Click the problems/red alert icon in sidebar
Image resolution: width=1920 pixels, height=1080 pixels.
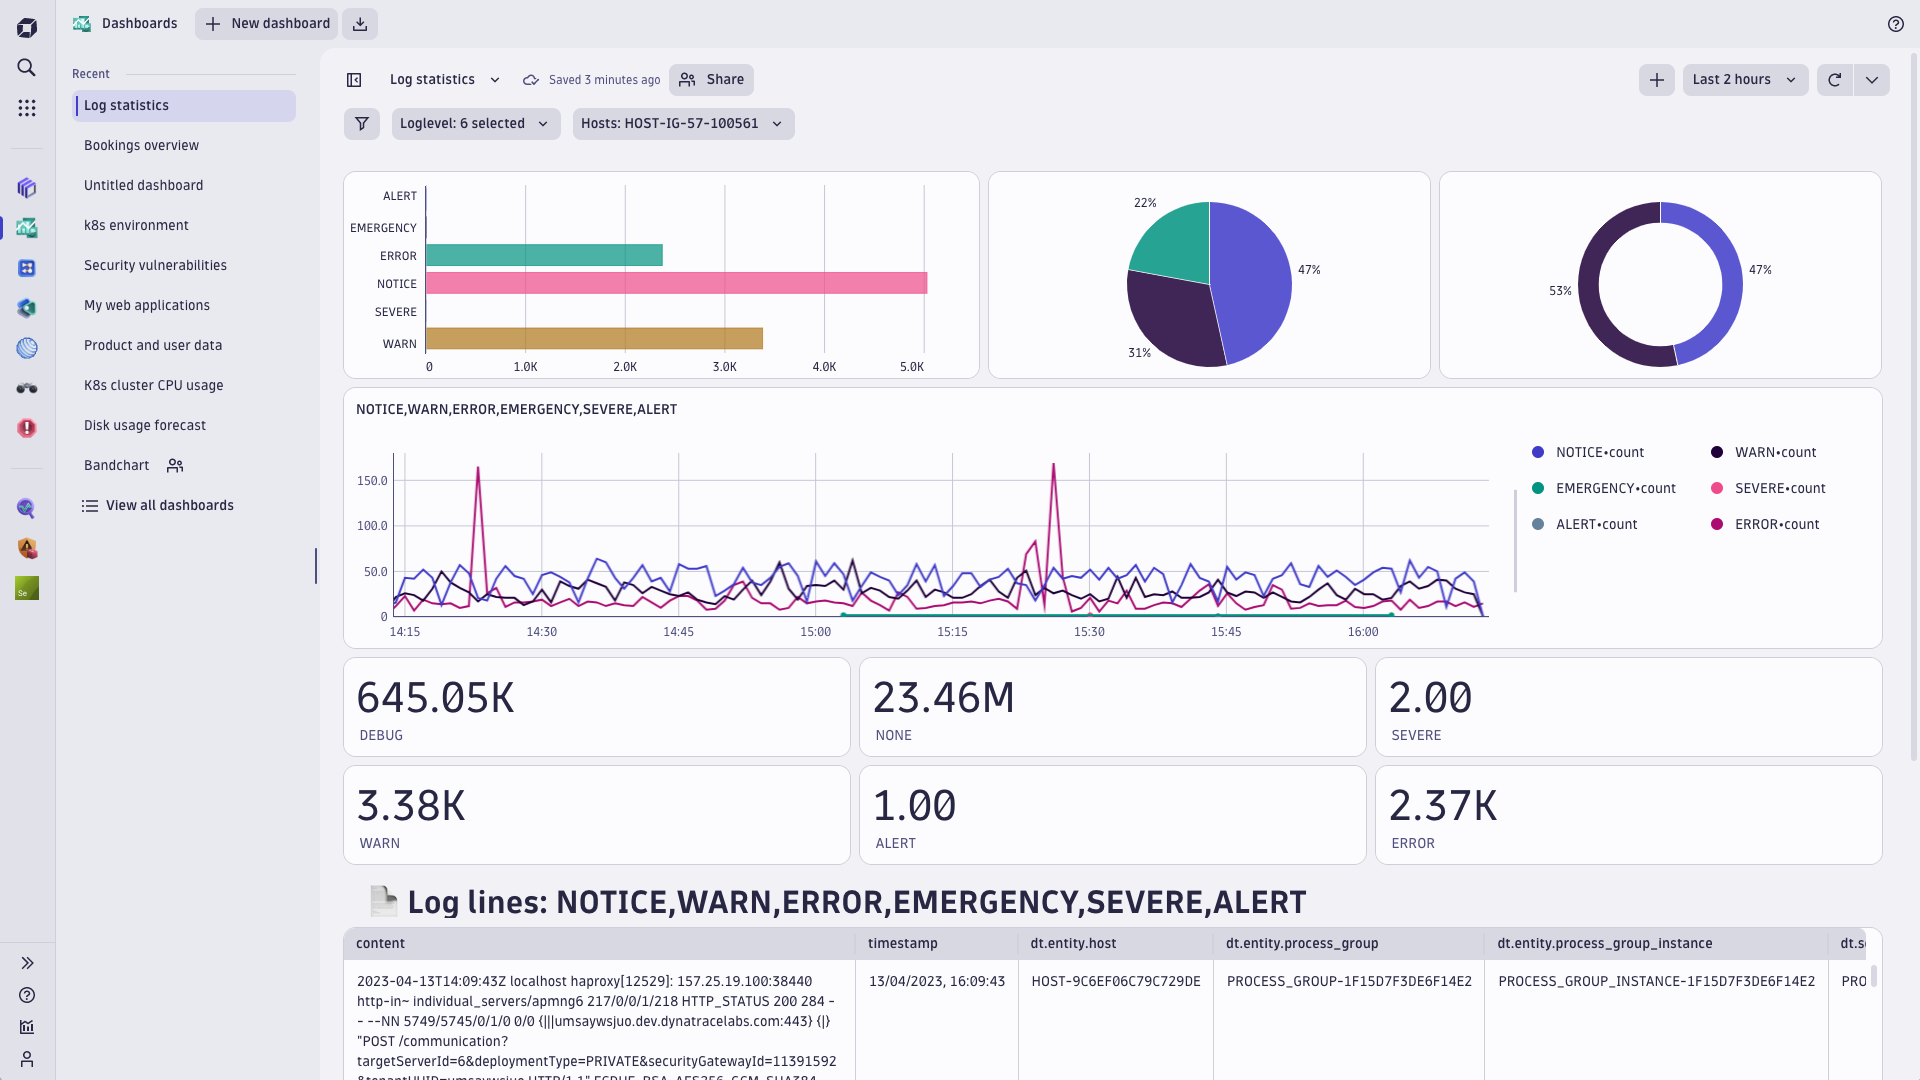pos(26,427)
